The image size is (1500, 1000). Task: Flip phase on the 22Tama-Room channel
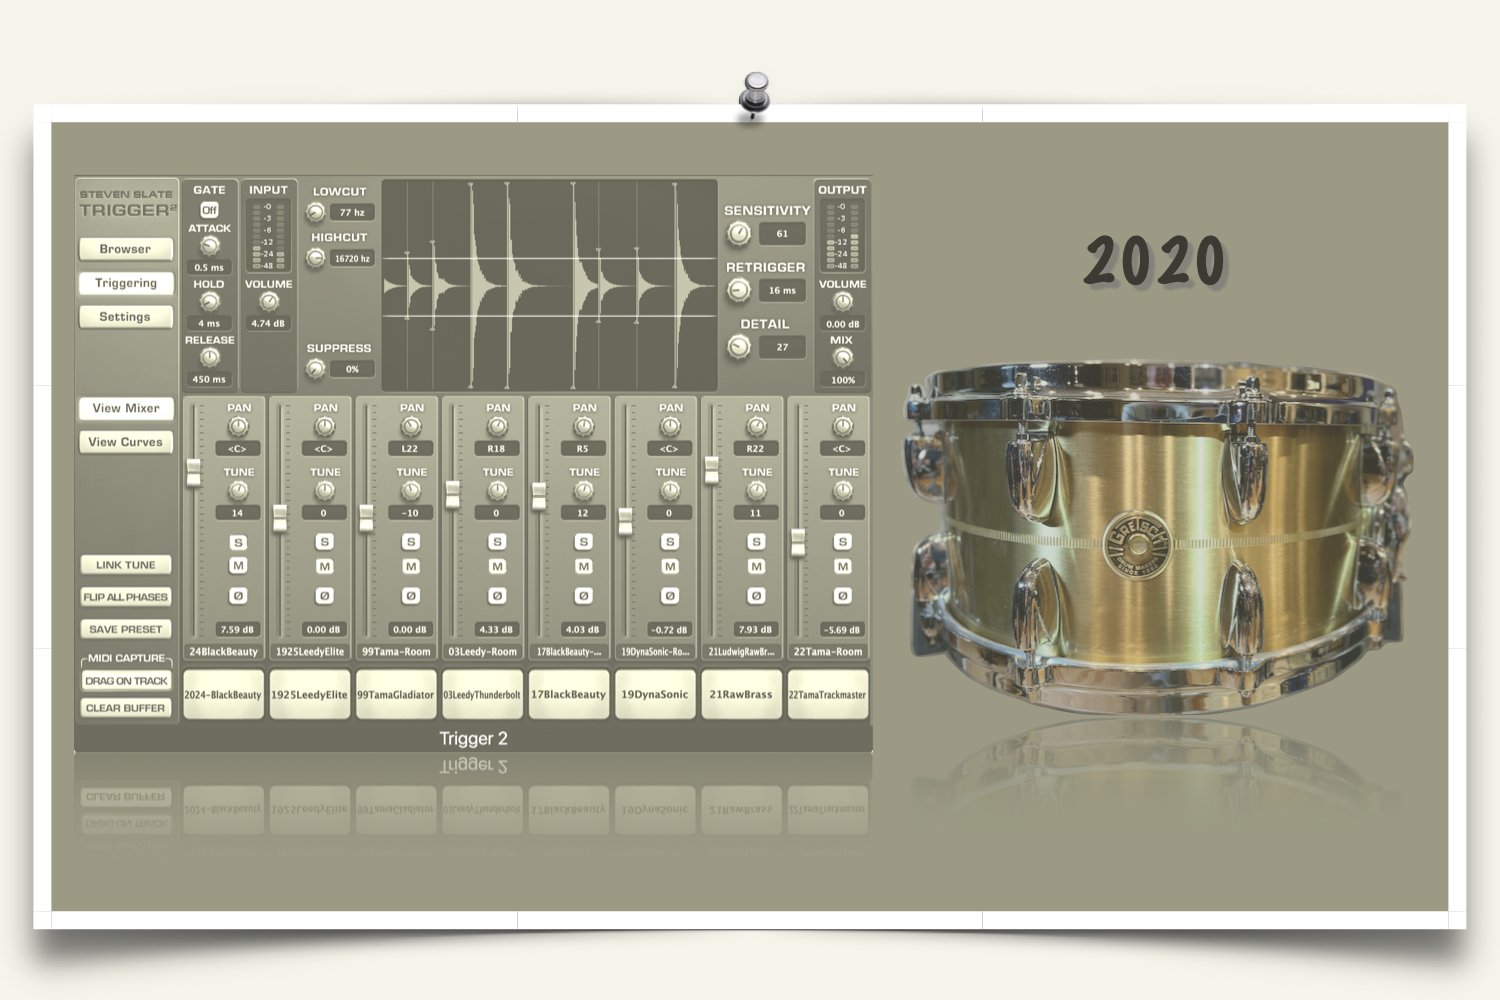[843, 596]
